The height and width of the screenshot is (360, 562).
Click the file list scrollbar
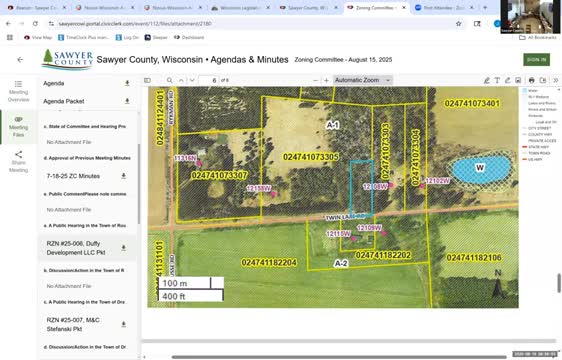point(139,185)
